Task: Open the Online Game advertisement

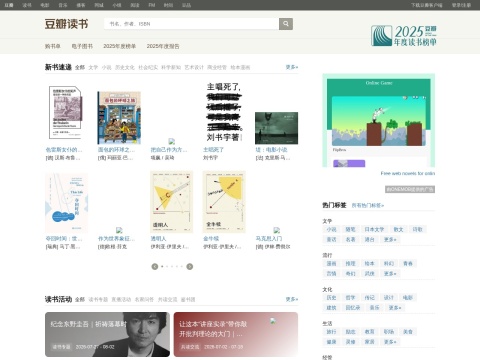Action: click(379, 120)
